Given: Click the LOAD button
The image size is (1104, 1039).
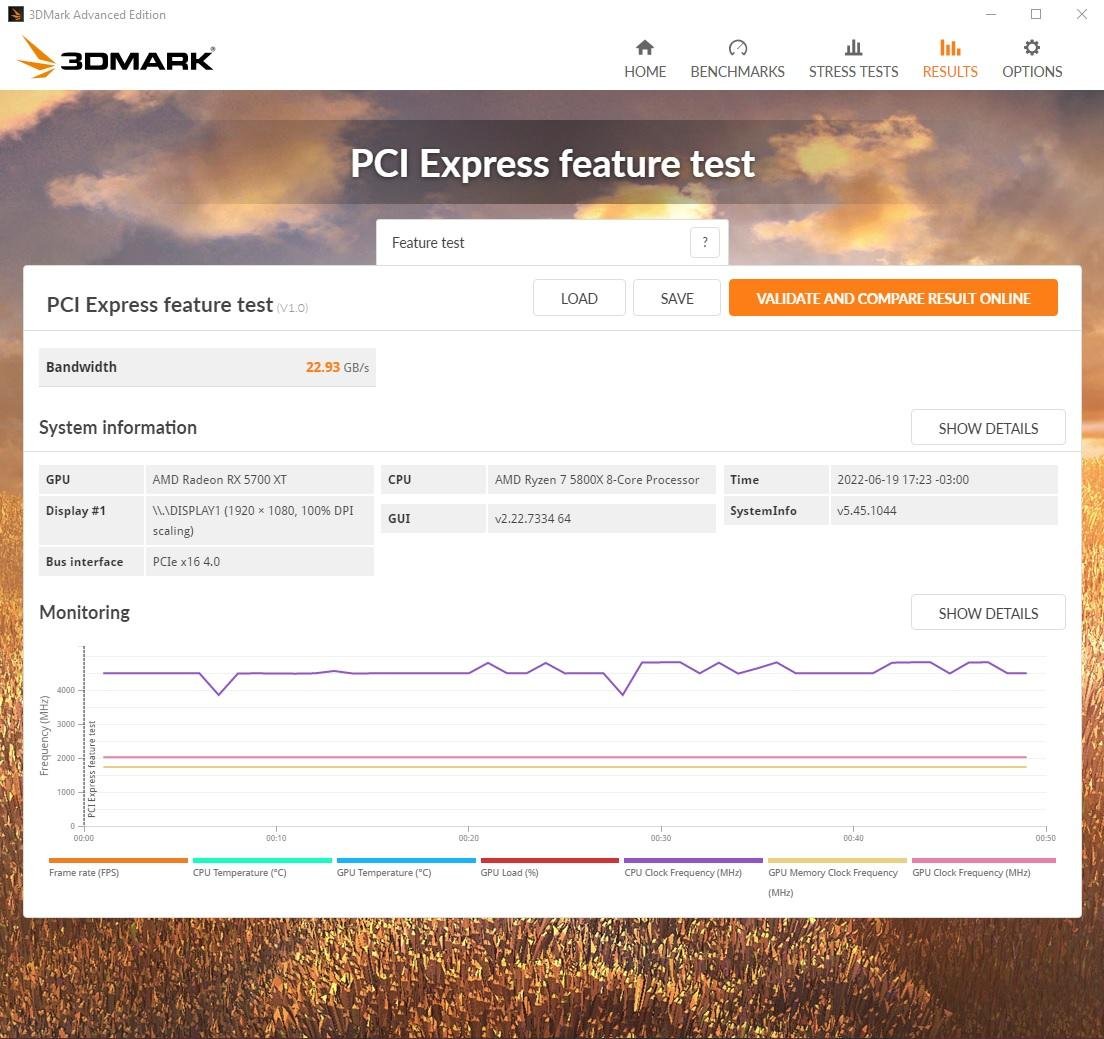Looking at the screenshot, I should (x=579, y=298).
